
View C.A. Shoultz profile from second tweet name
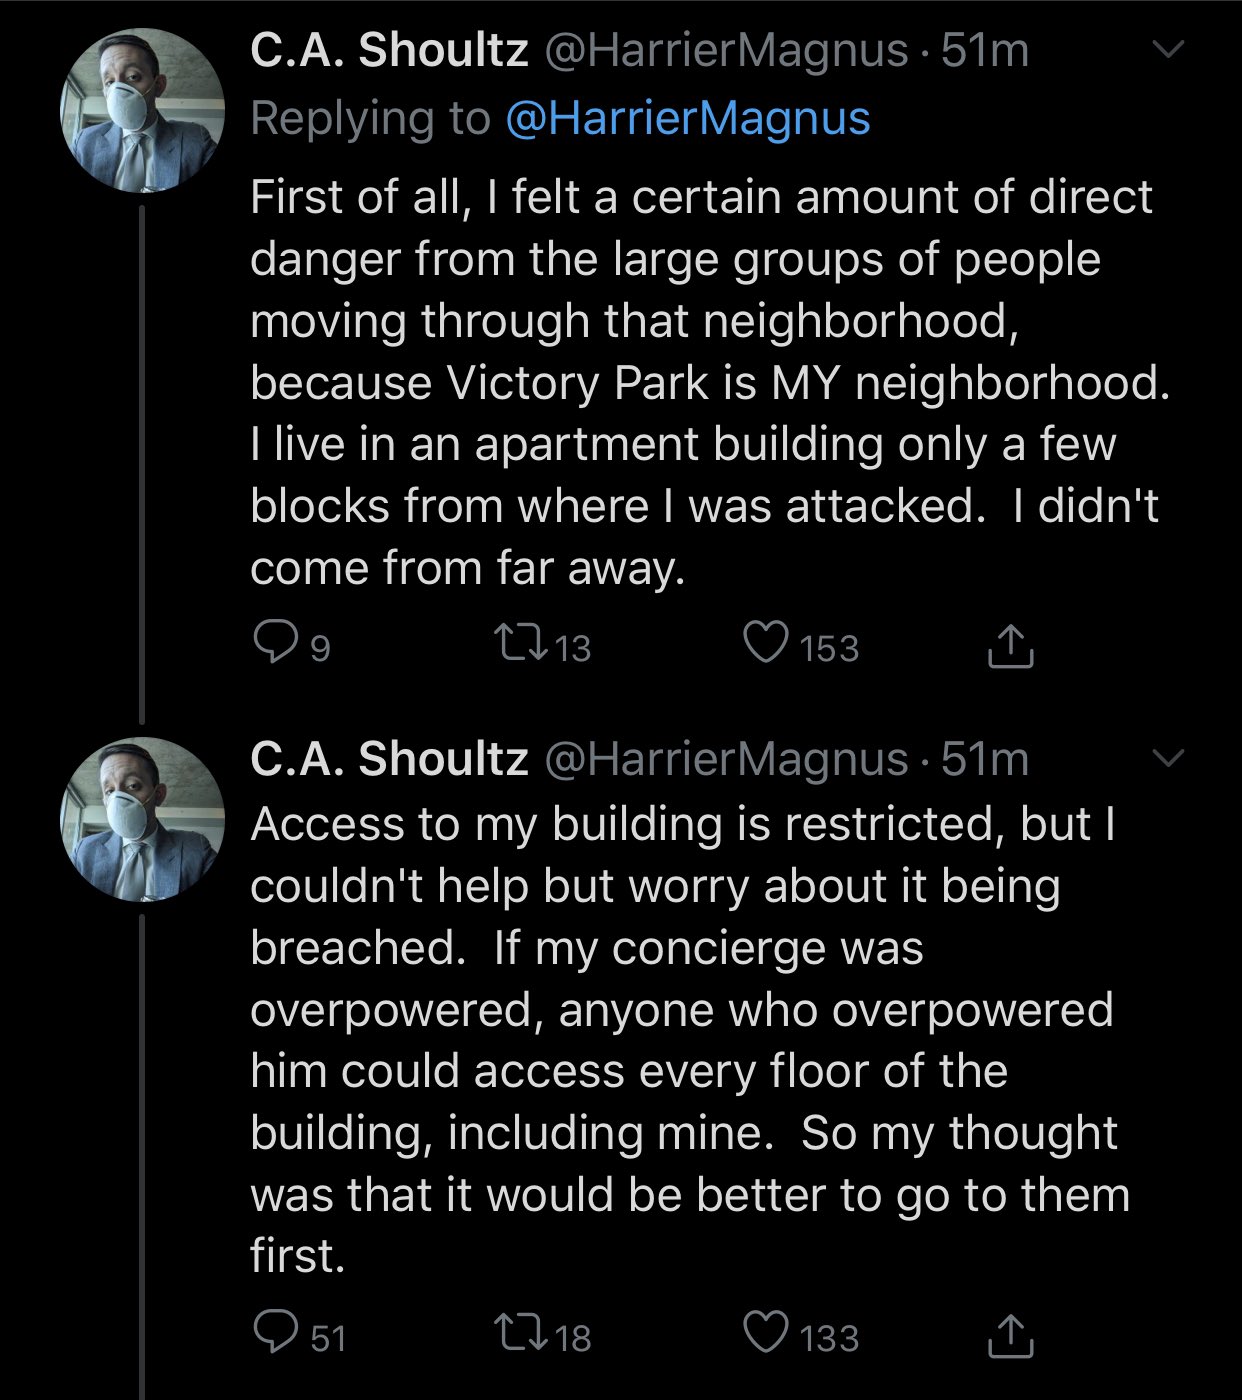389,759
